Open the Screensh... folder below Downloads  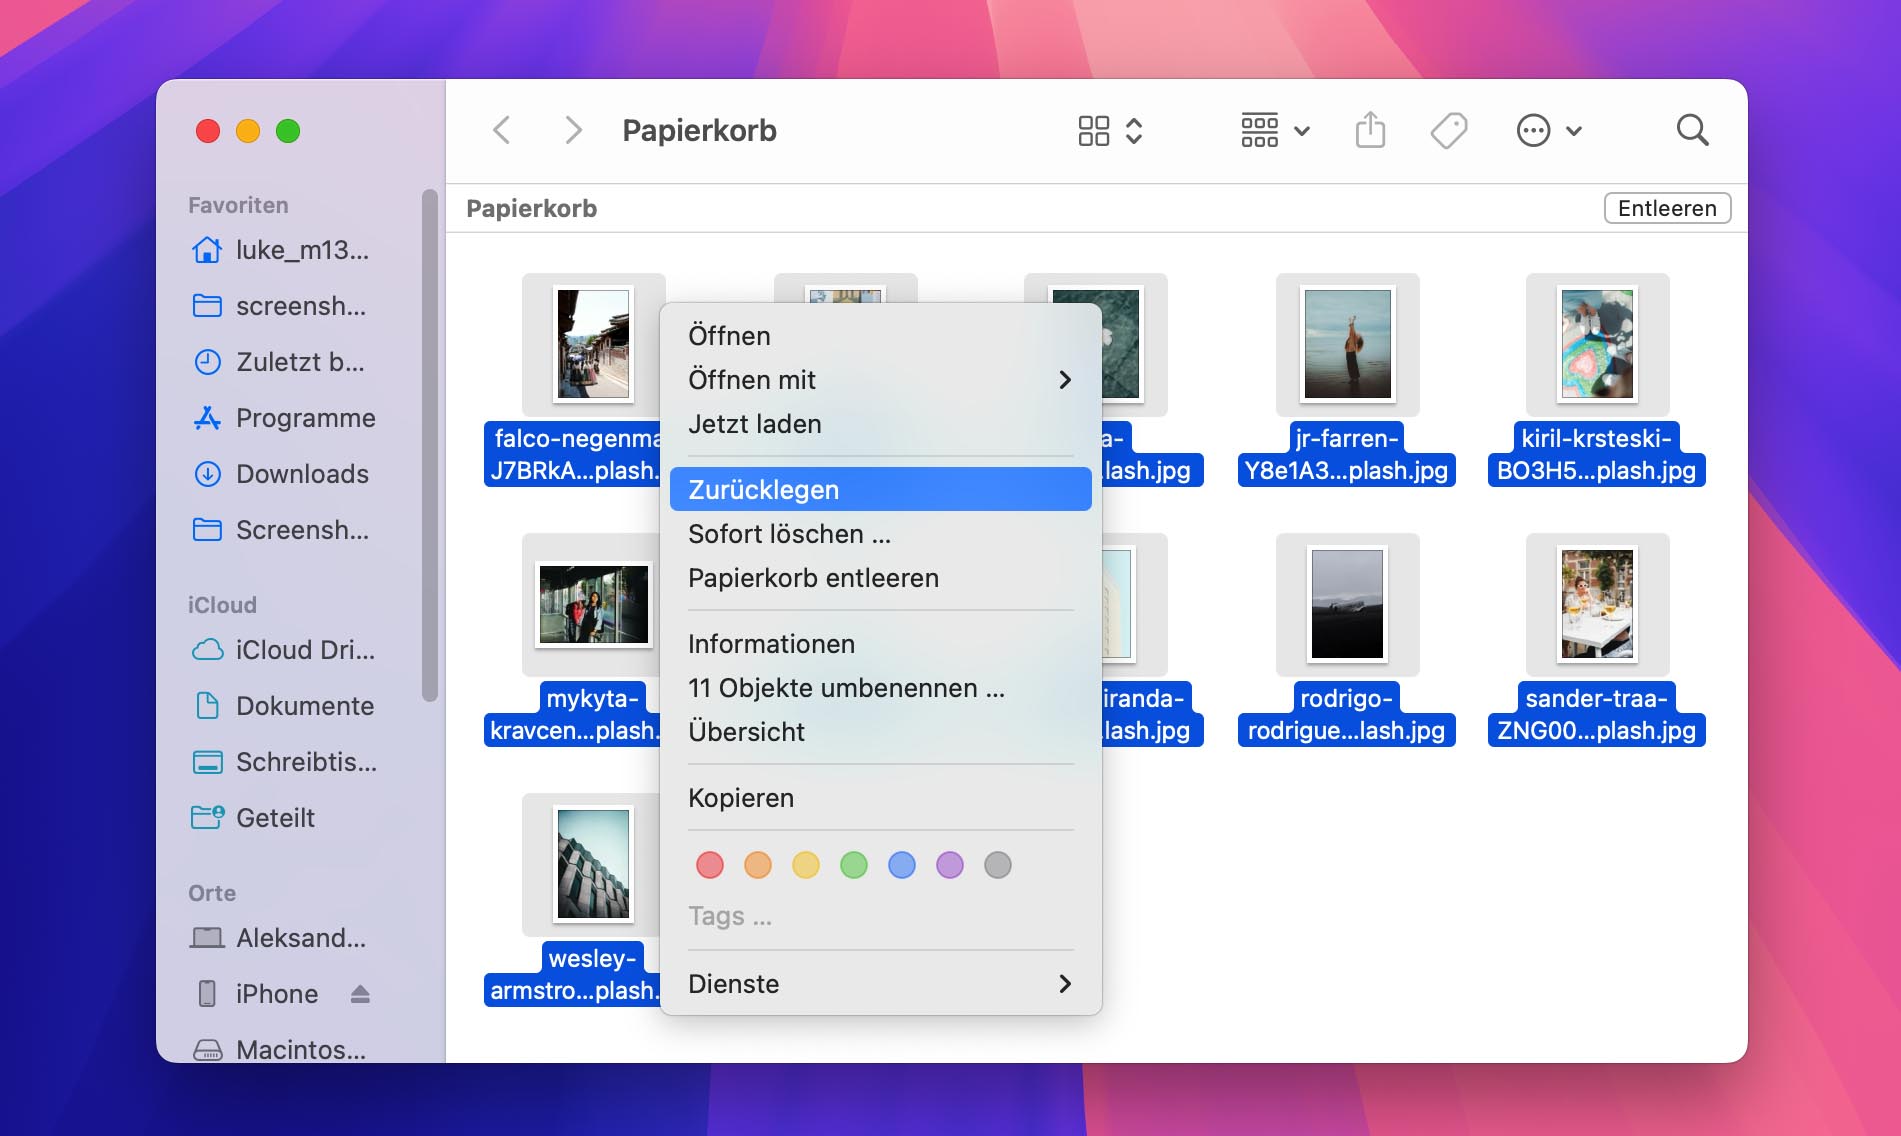click(x=283, y=530)
